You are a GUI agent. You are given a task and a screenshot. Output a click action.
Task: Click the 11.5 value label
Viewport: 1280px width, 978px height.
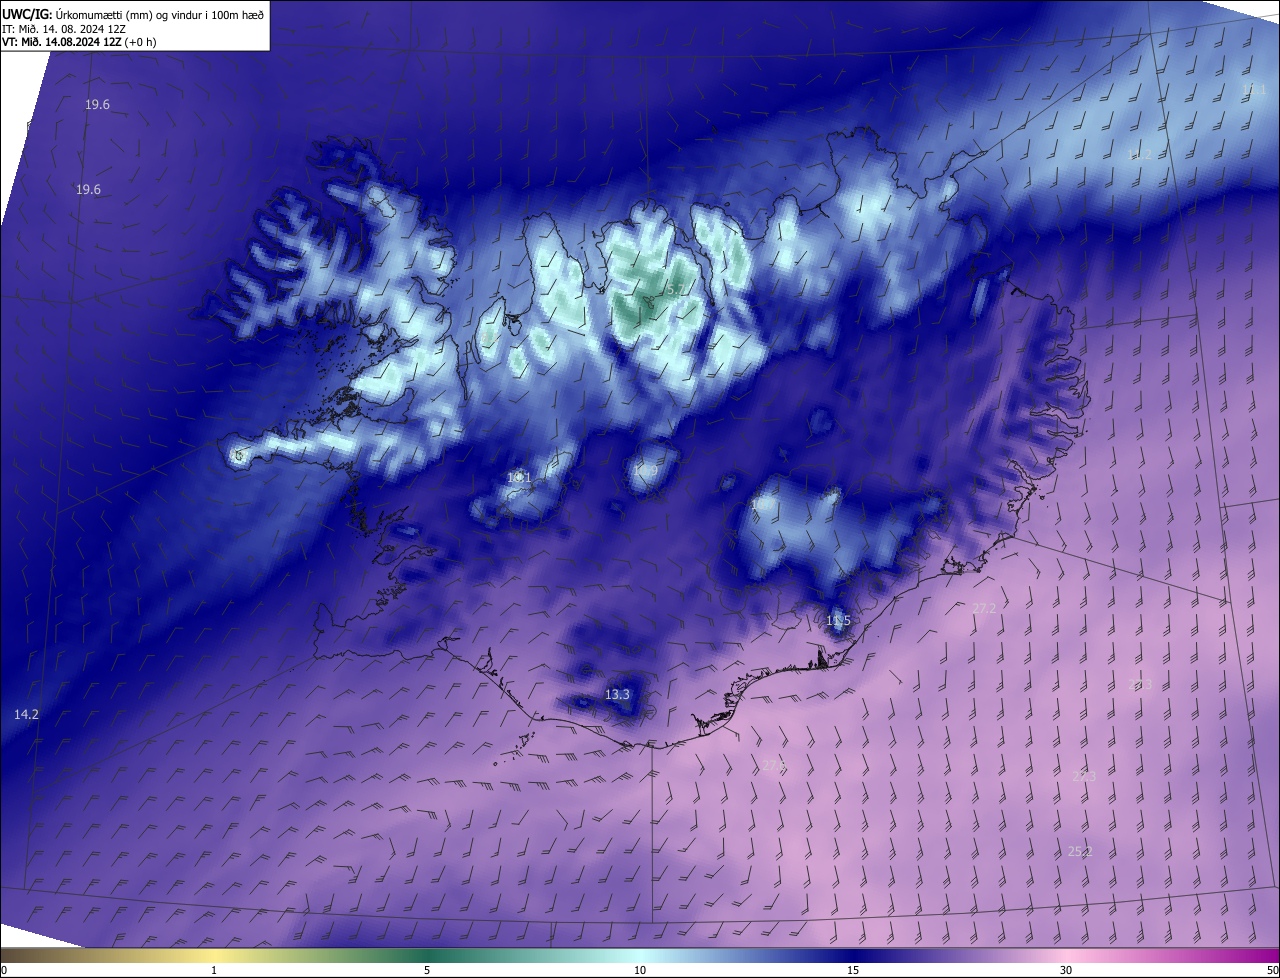[838, 621]
